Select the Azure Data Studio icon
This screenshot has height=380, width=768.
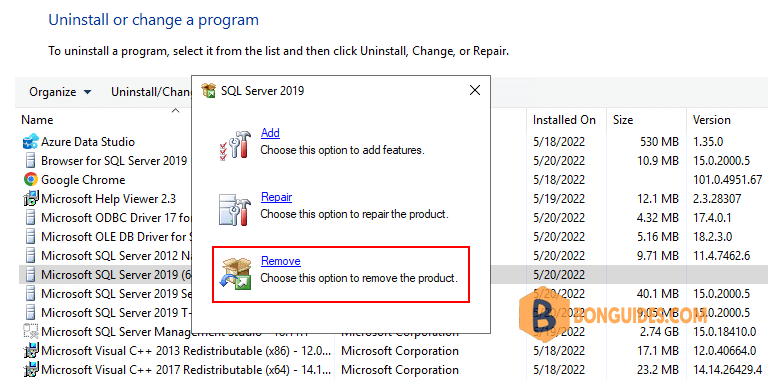pyautogui.click(x=30, y=142)
